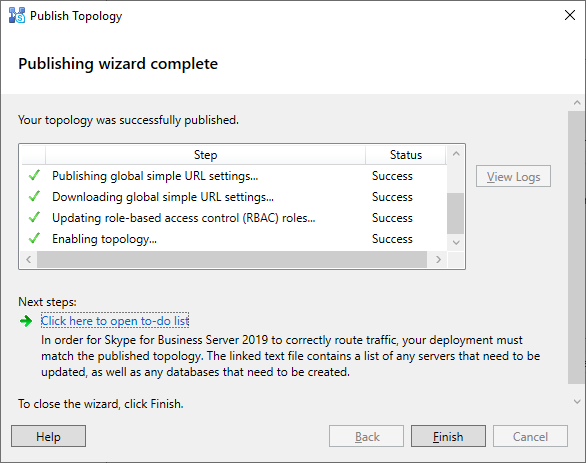
Task: Close the Publish Topology window
Action: 570,15
